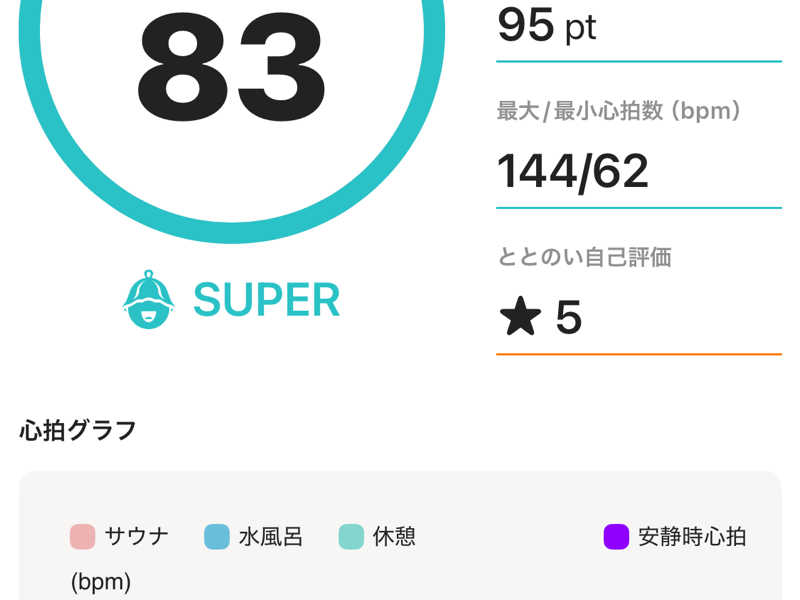Select the teal 休憩 legend swatch

click(x=351, y=537)
